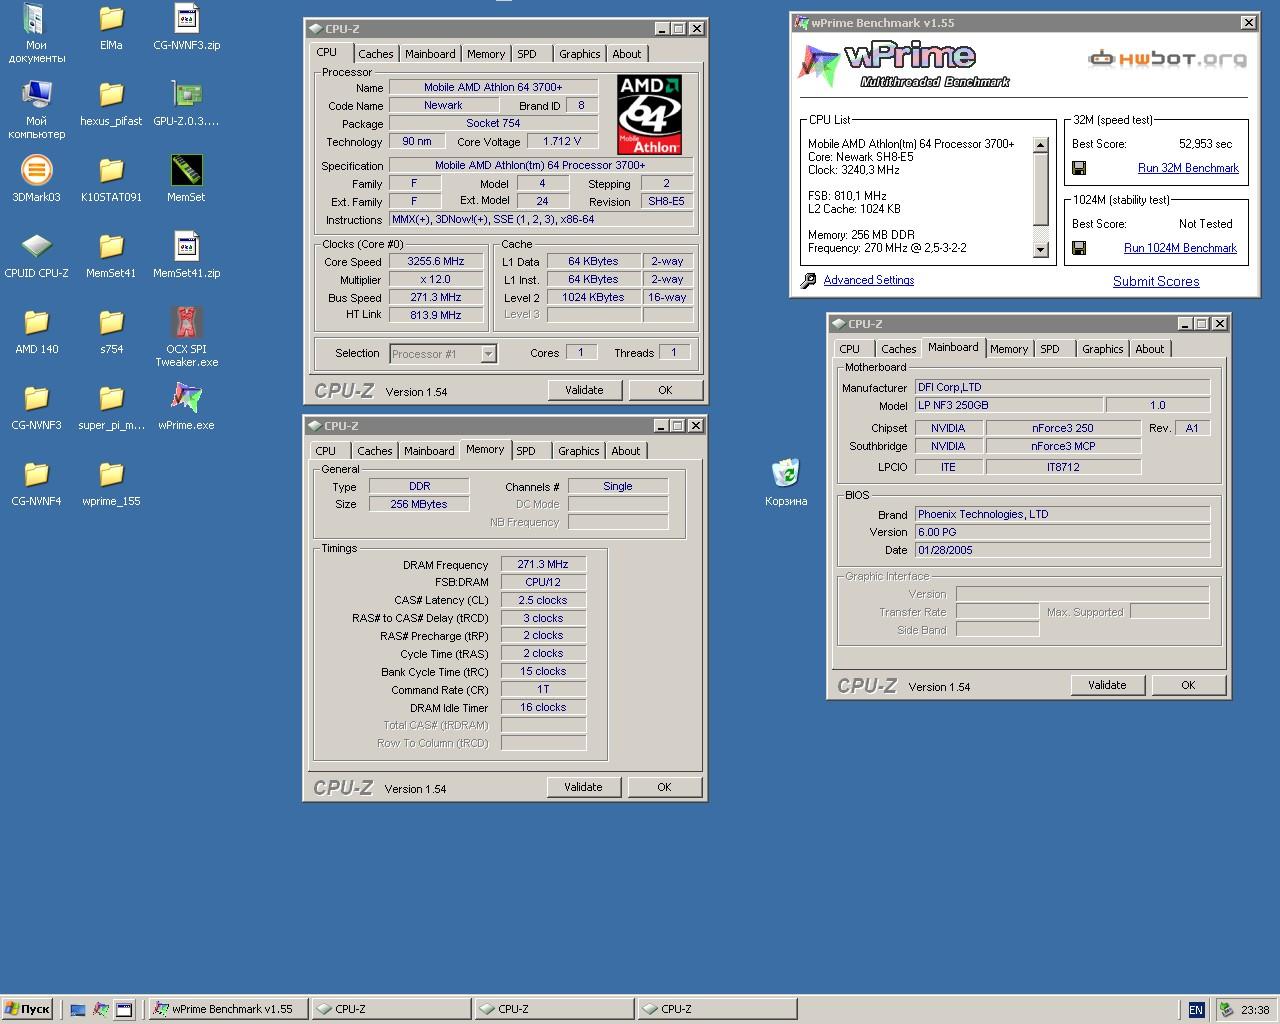
Task: Open MemSet41.zip archive icon
Action: [186, 255]
